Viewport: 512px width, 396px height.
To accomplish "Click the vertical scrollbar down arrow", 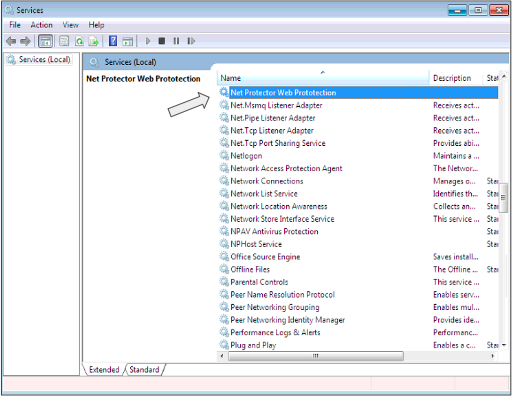I will click(504, 345).
